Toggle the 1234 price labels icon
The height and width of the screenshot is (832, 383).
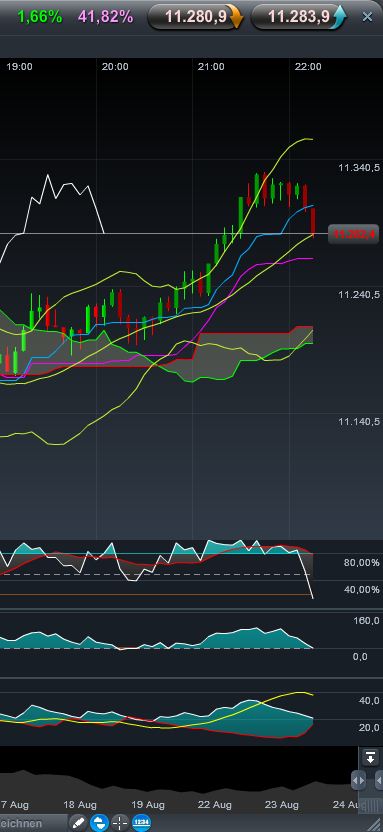click(141, 823)
